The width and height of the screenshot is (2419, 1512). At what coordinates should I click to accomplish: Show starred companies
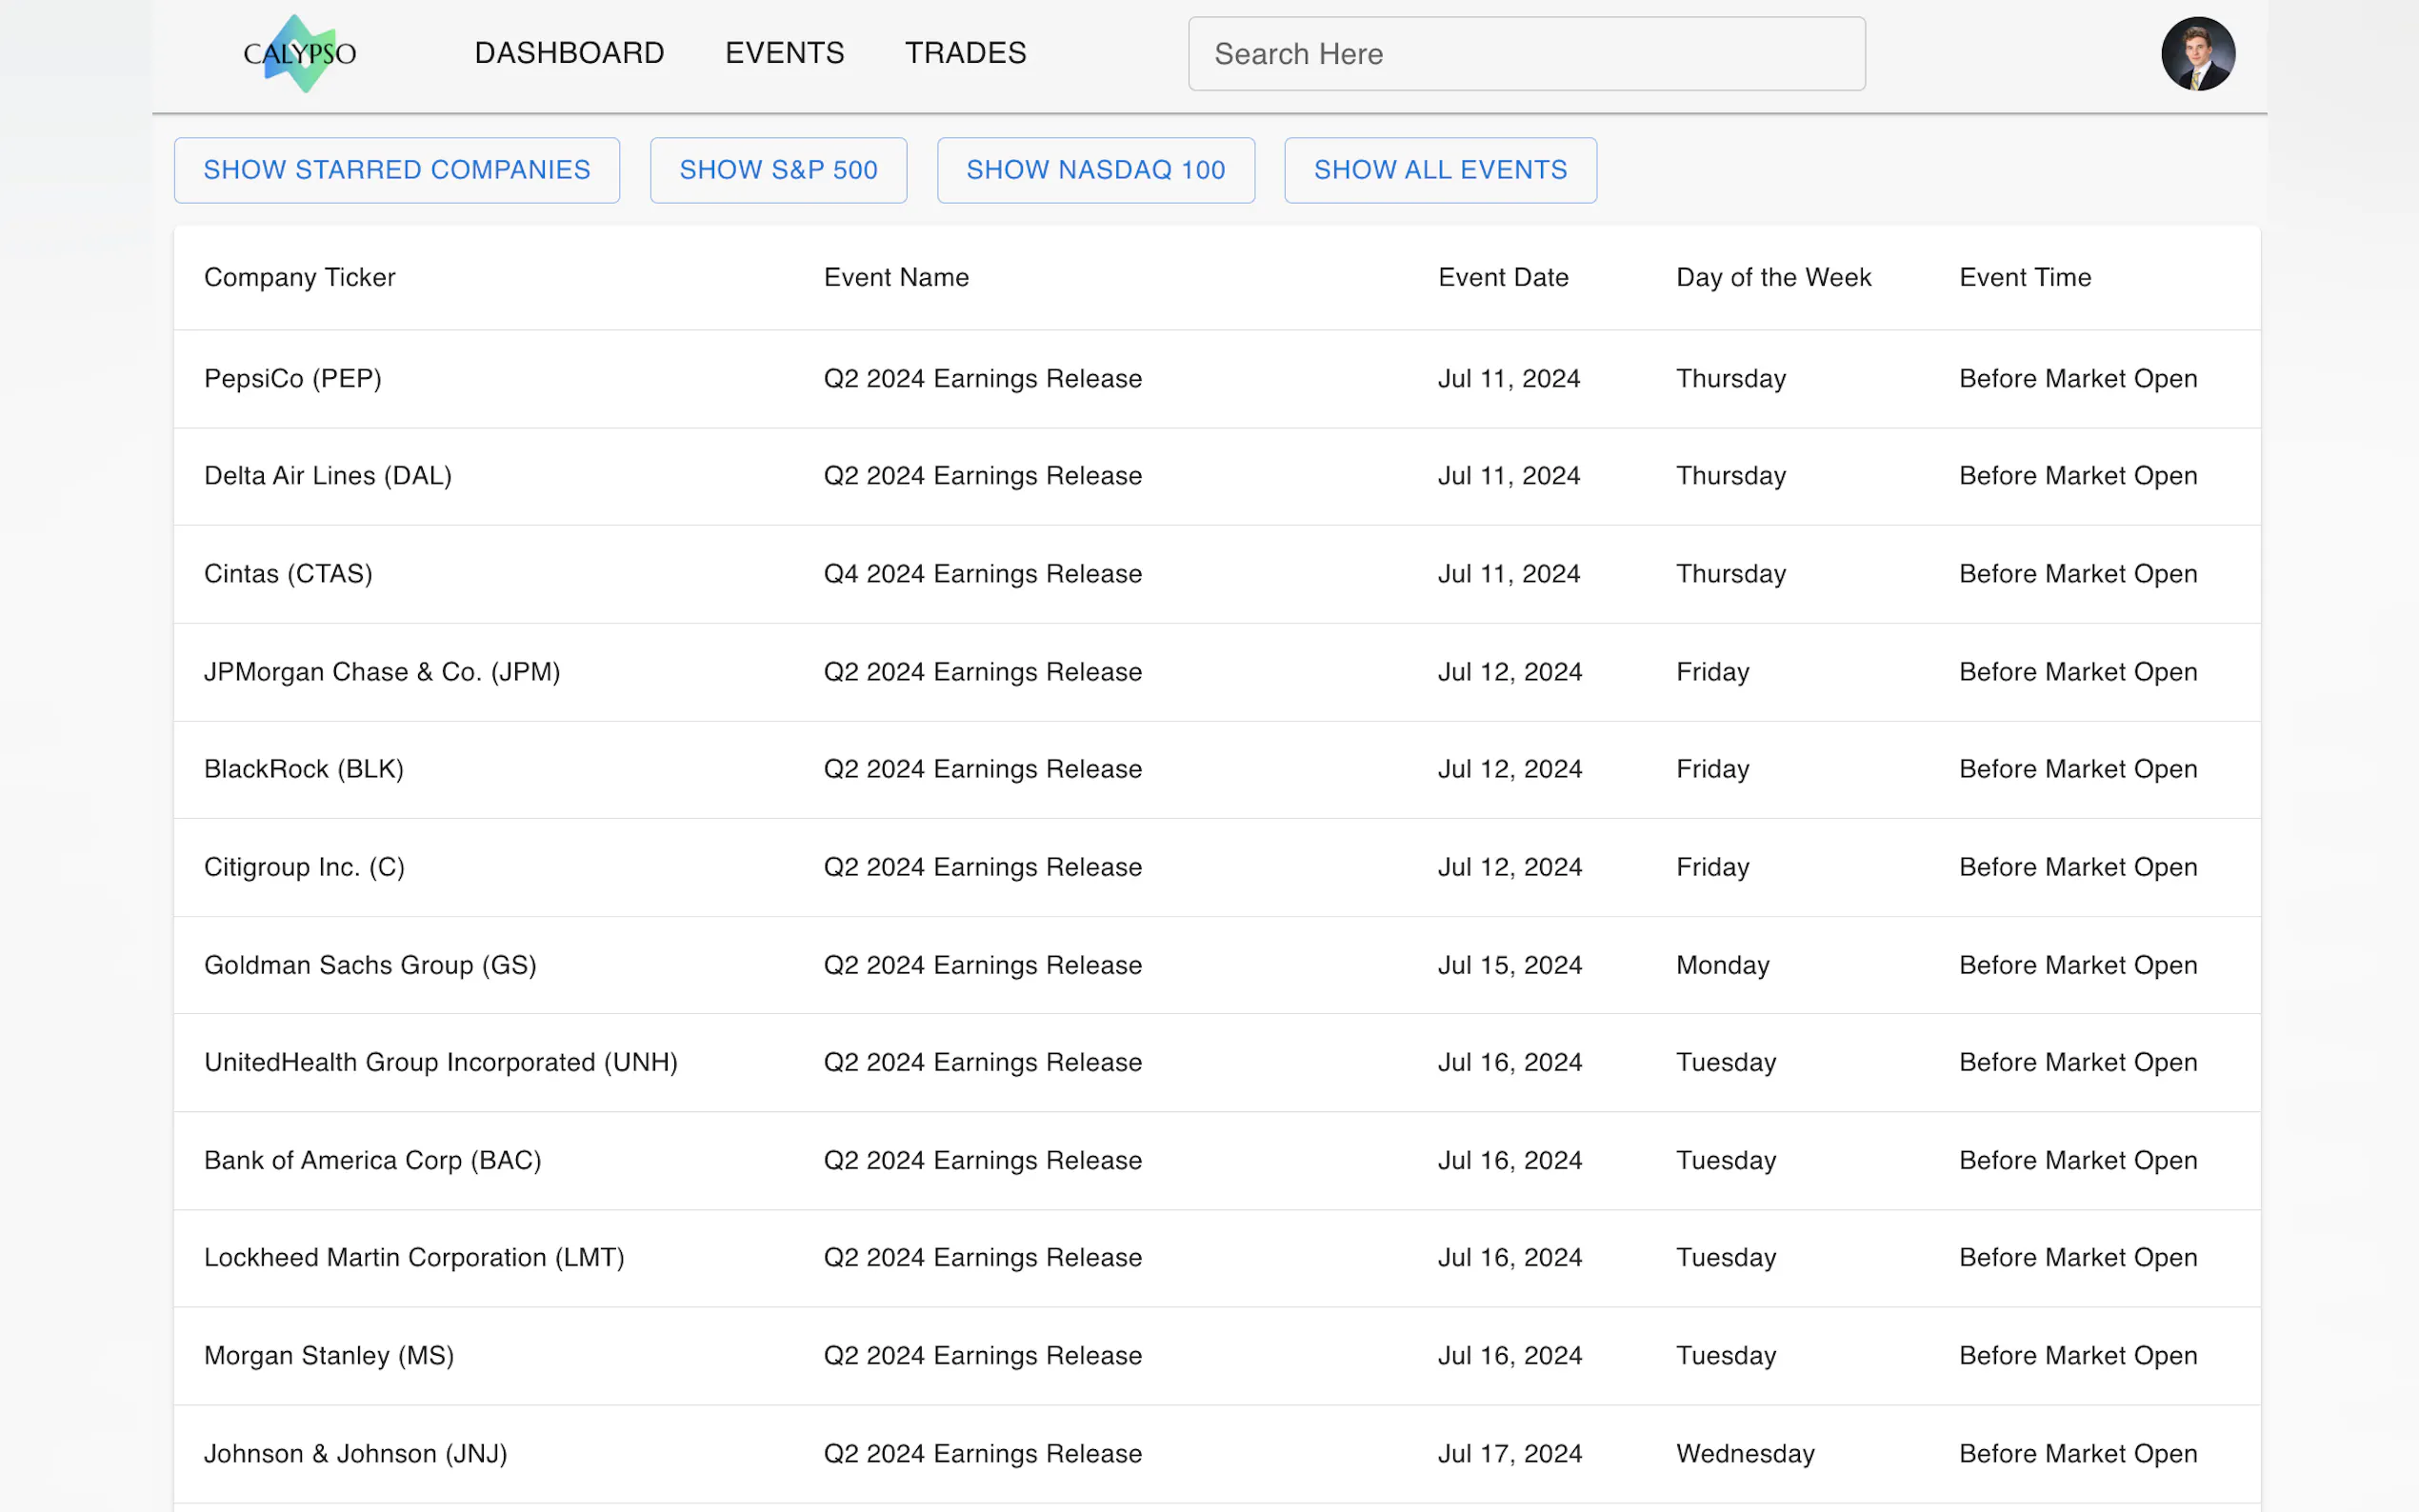pyautogui.click(x=396, y=170)
